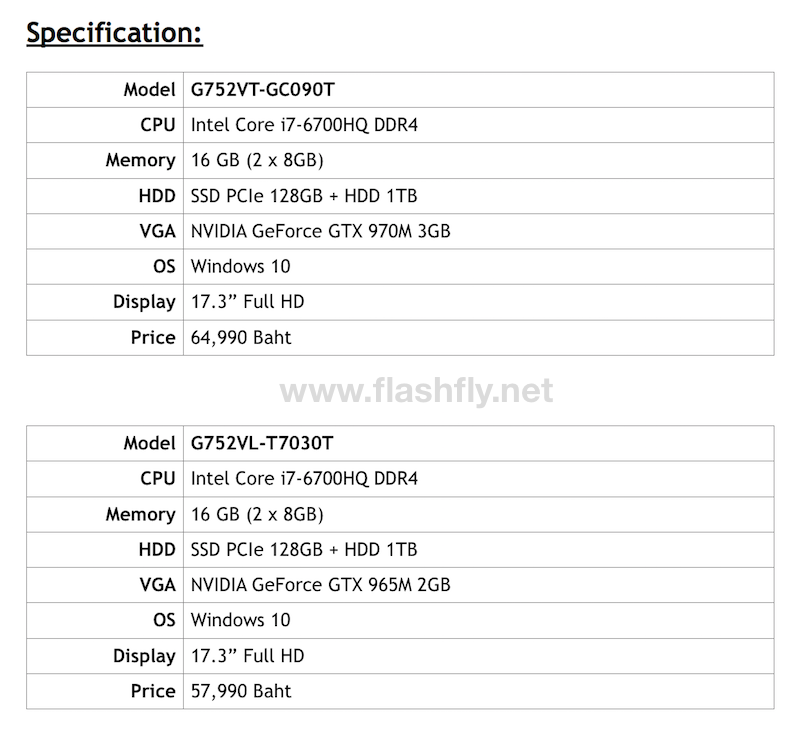The image size is (800, 739).
Task: Click CPU value in the G752VL-T7030T table
Action: coord(304,479)
